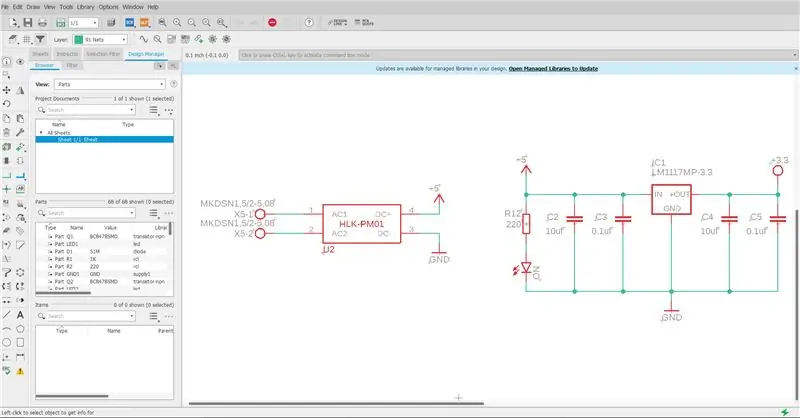The height and width of the screenshot is (418, 800).
Task: Open Managed Libraries to Update link
Action: pyautogui.click(x=553, y=68)
